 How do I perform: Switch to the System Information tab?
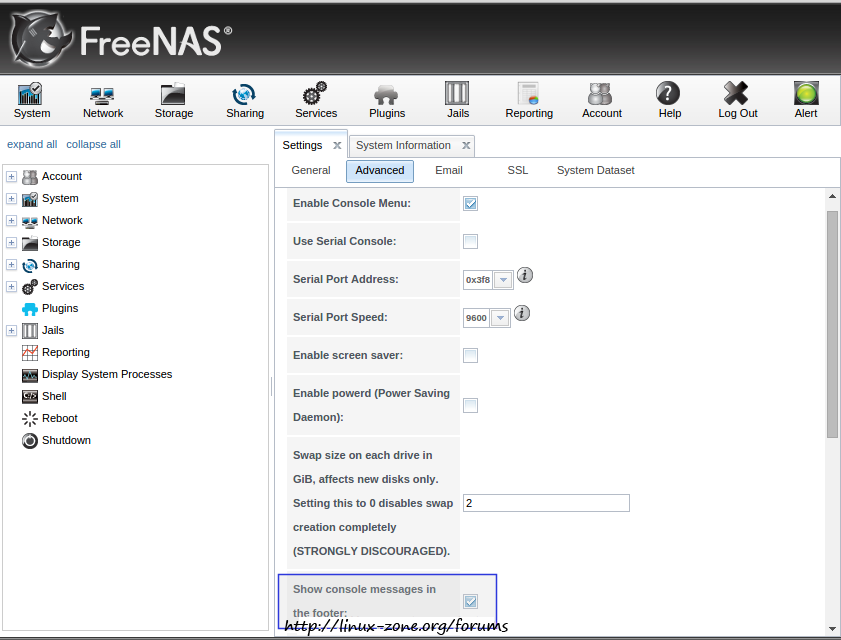click(x=403, y=145)
